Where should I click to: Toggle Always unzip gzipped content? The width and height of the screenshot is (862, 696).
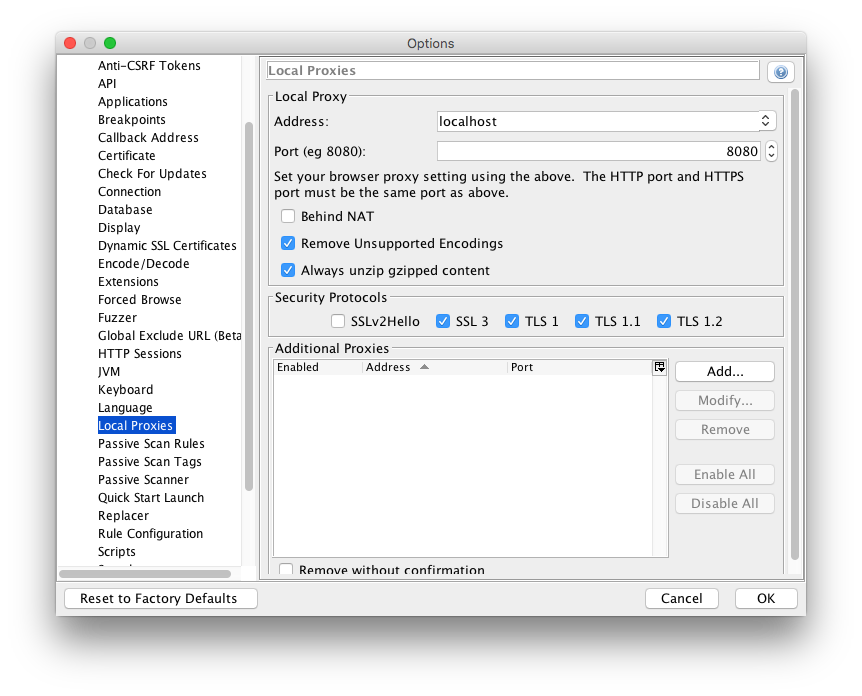(288, 270)
